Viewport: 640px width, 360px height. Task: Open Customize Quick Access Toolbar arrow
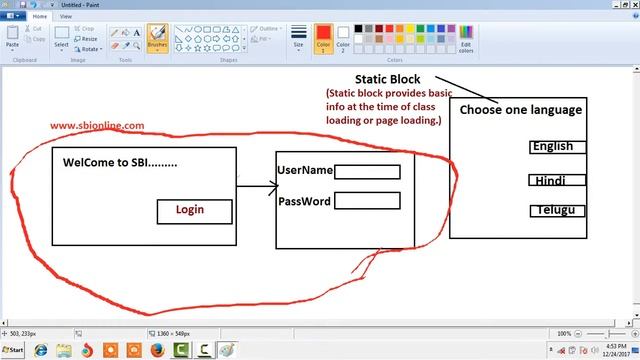click(x=52, y=5)
